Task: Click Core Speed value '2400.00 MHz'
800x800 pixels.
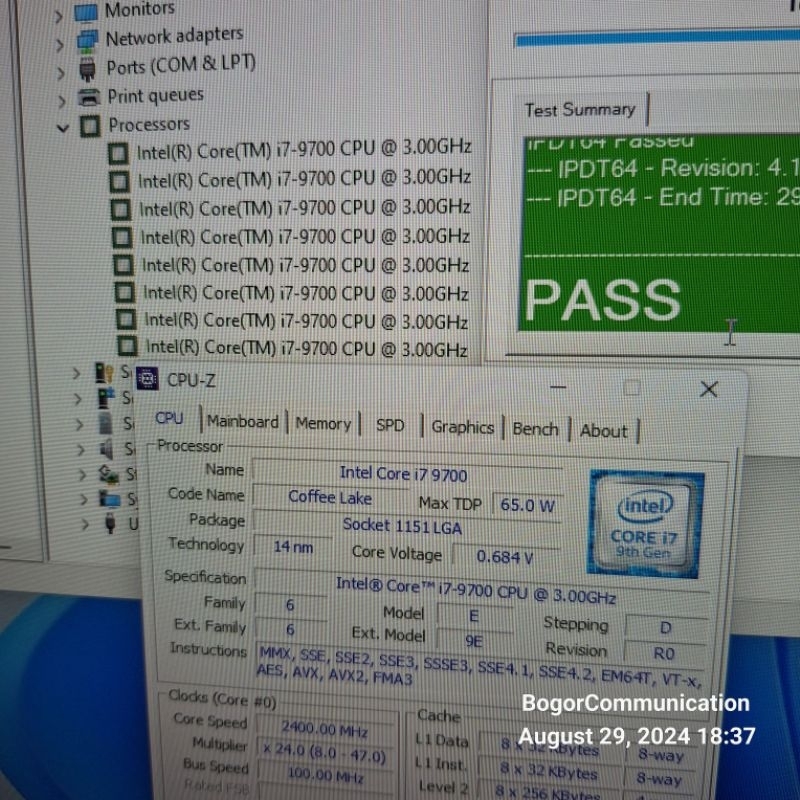Action: (325, 730)
